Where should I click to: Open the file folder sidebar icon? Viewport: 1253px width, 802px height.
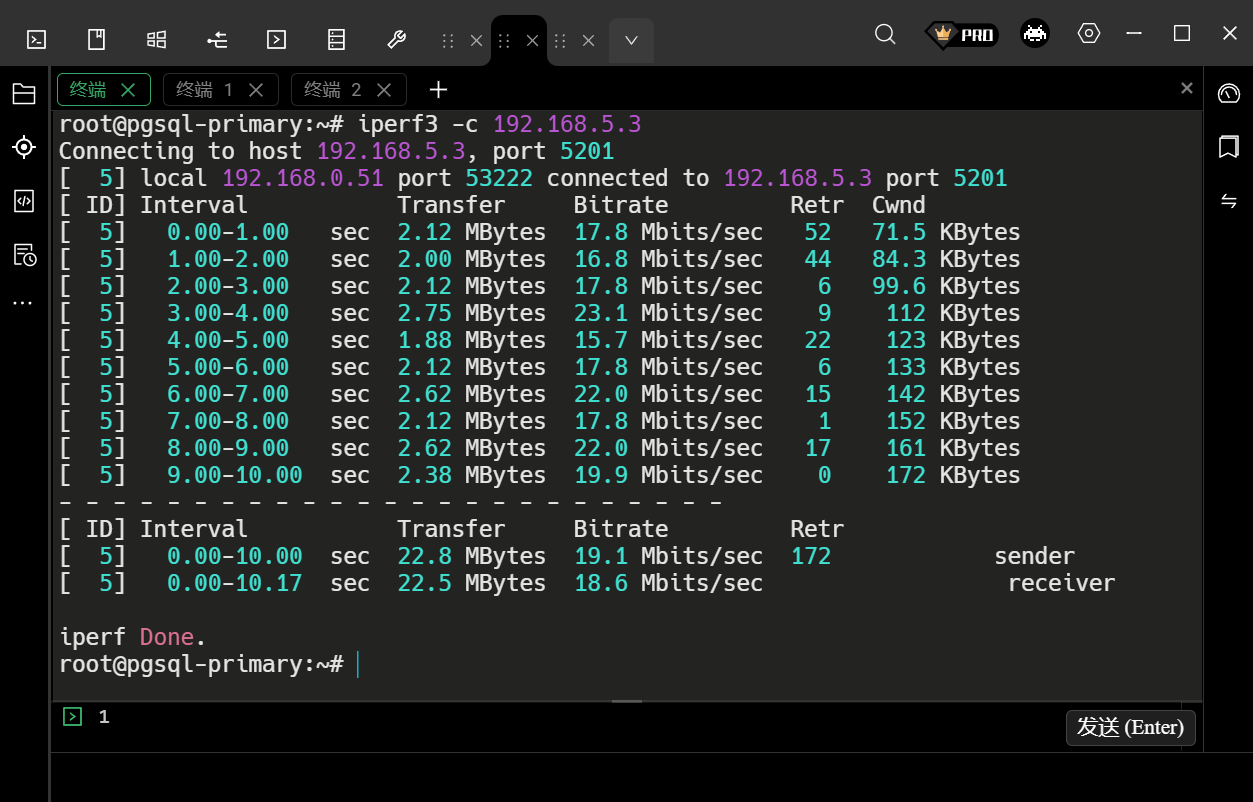[x=24, y=94]
